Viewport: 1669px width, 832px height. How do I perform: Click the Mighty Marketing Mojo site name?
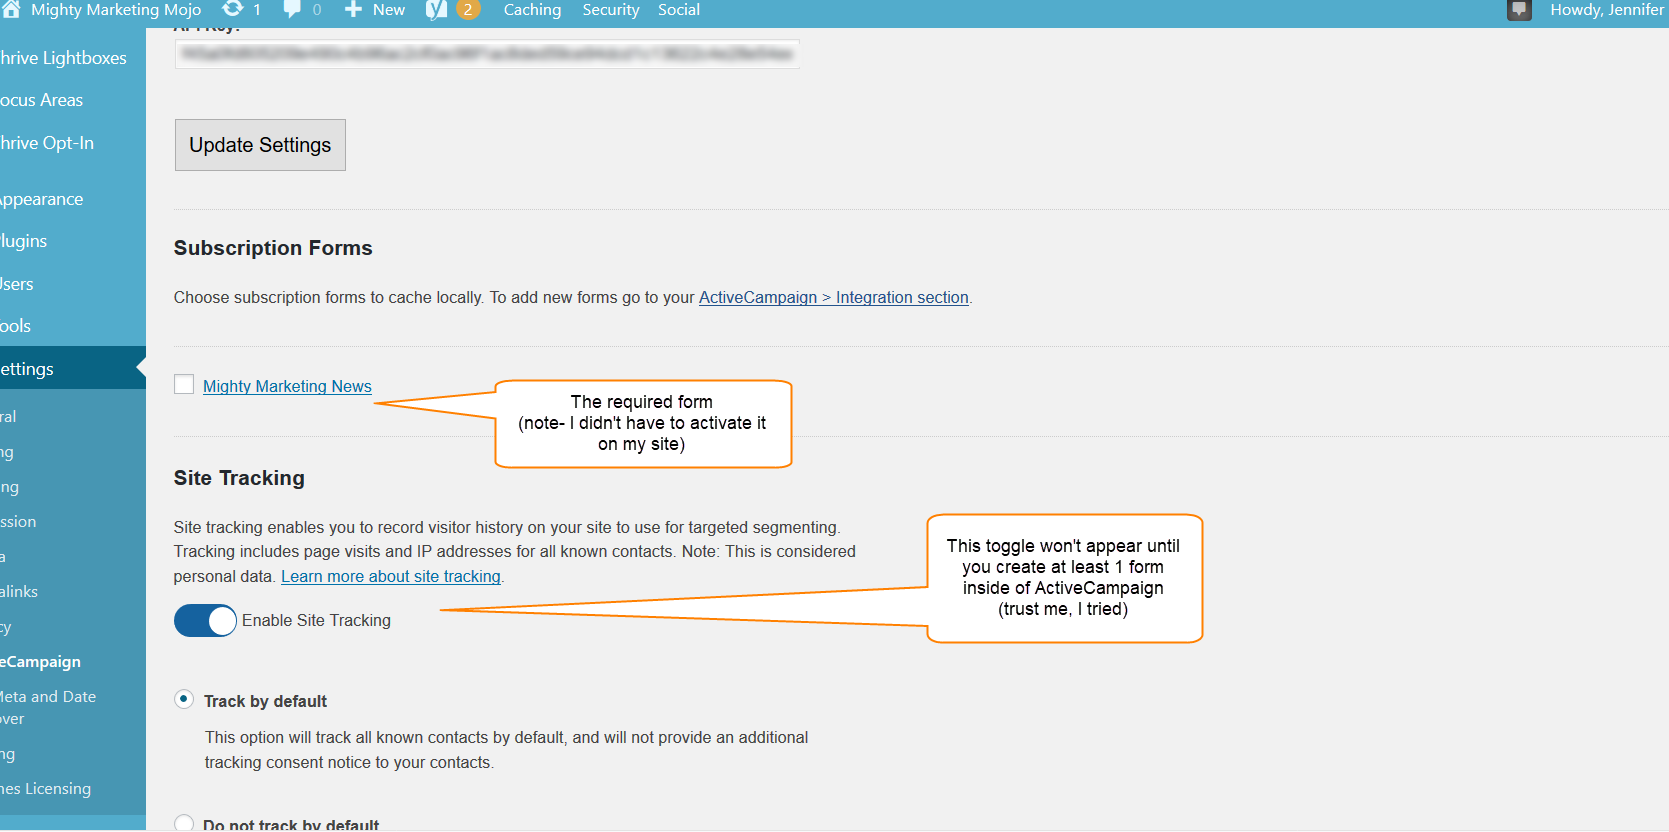pyautogui.click(x=116, y=9)
